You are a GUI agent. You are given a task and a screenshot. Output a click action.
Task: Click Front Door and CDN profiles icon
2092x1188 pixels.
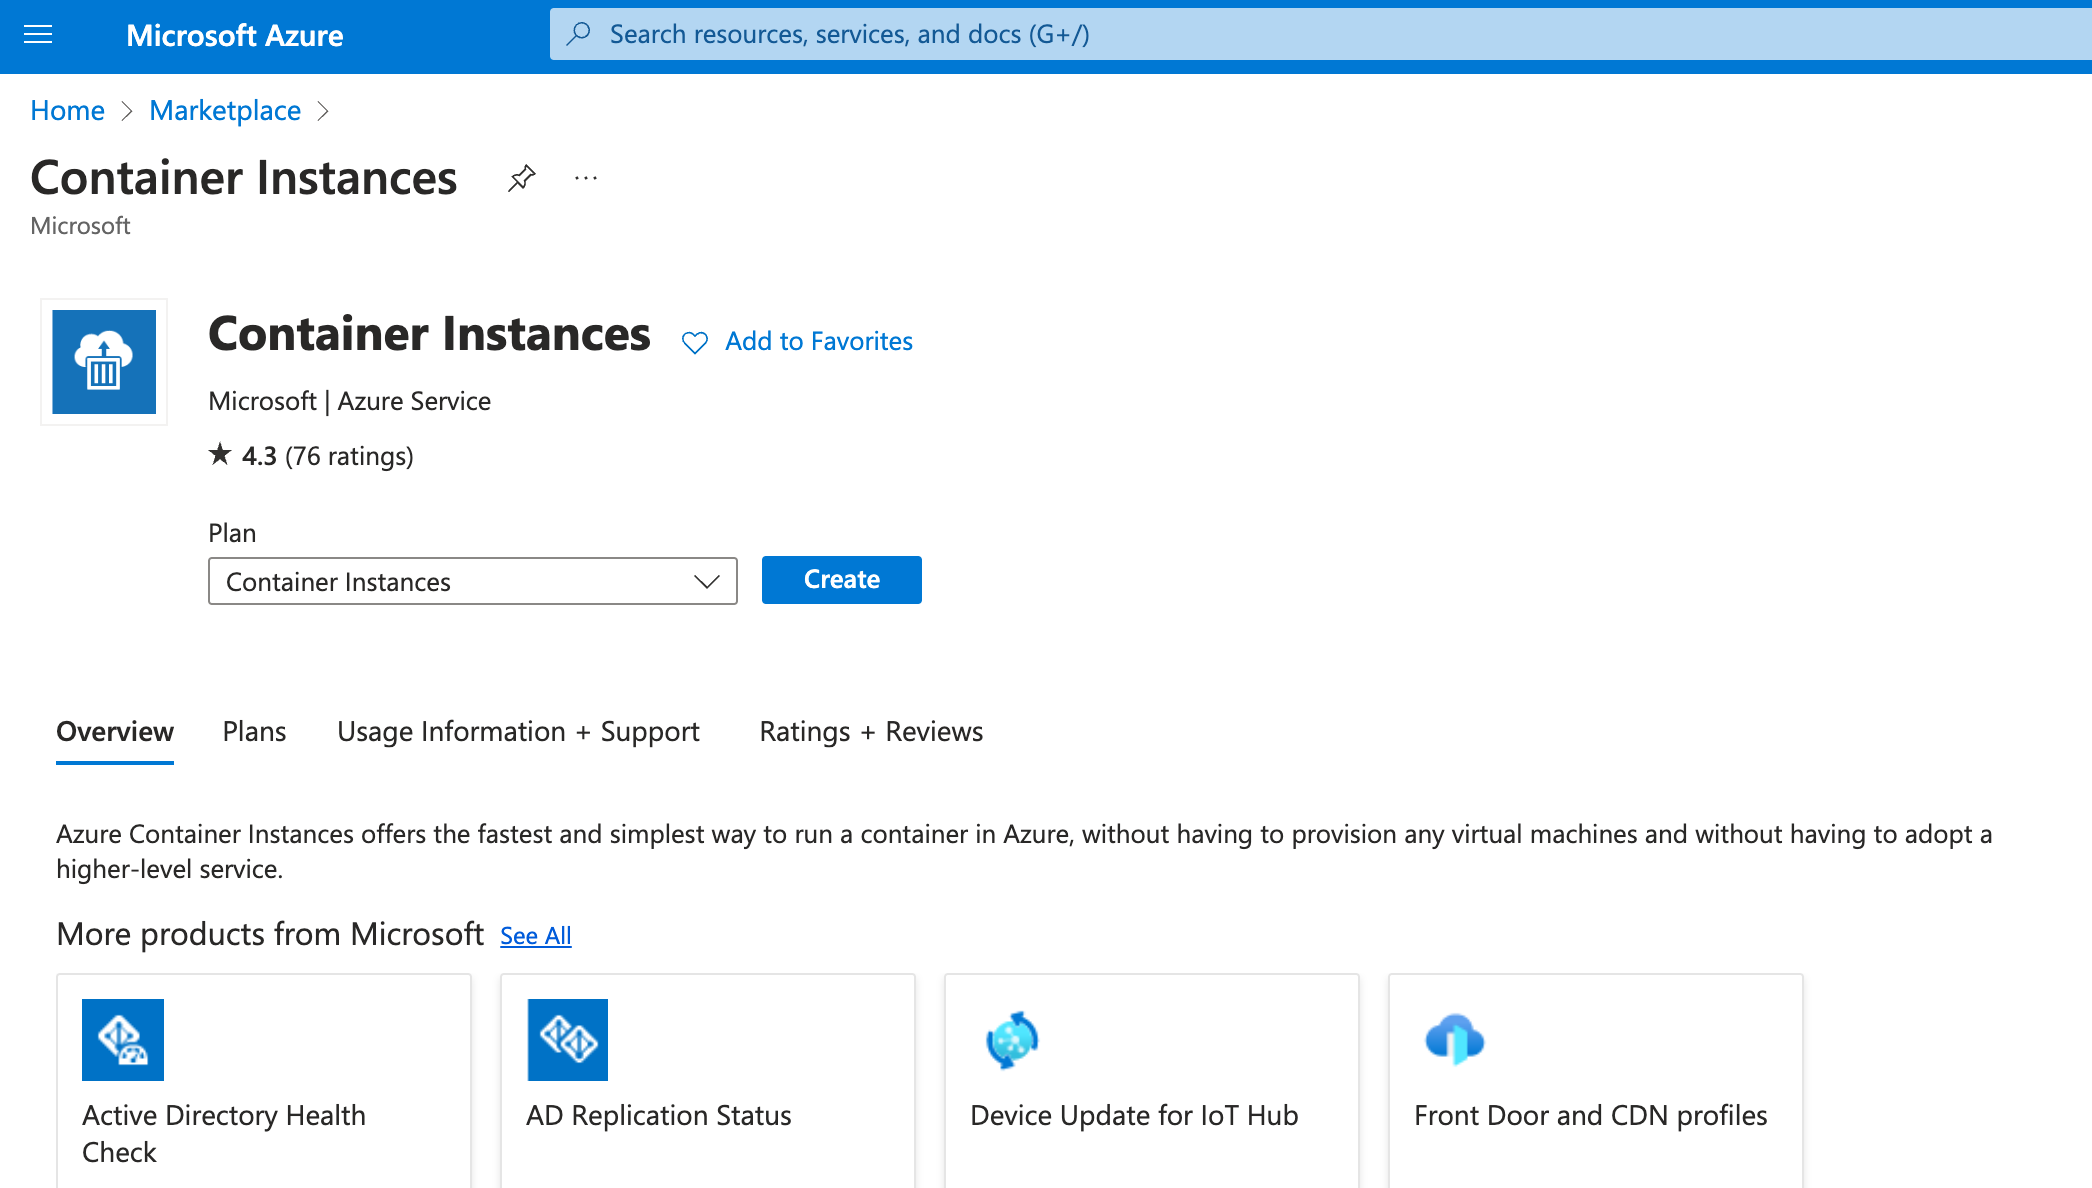[x=1455, y=1039]
